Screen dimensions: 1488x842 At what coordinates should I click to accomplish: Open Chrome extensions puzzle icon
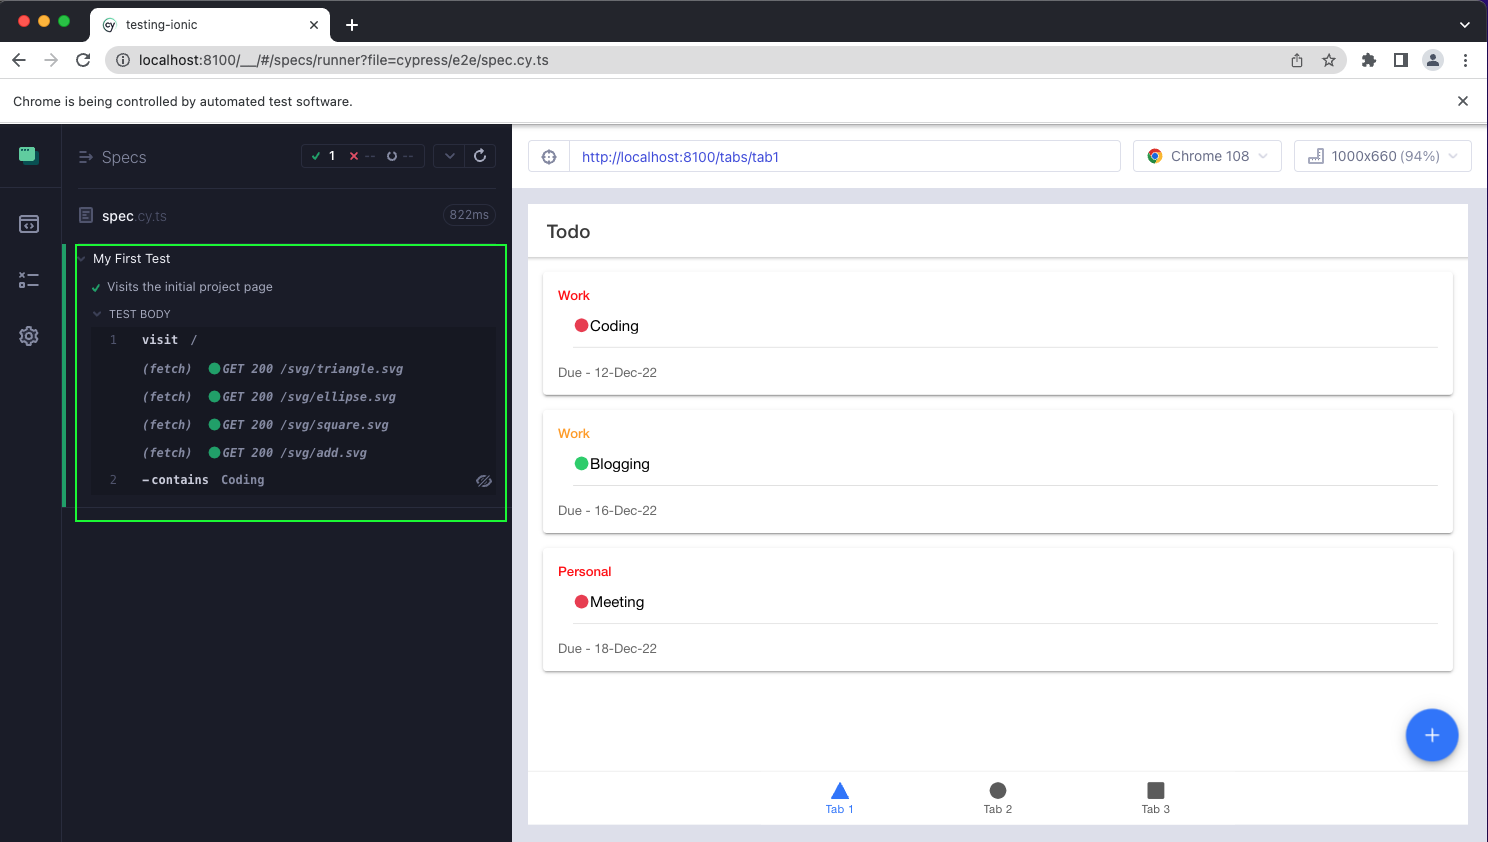click(1369, 60)
